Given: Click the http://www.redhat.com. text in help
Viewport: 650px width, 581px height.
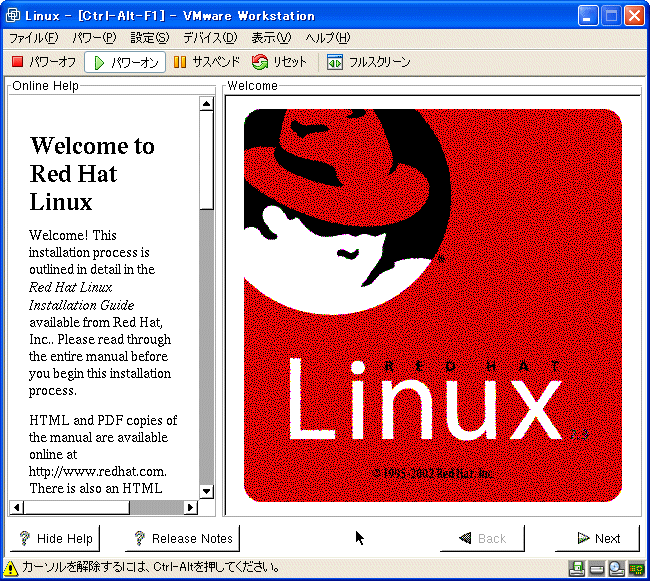Looking at the screenshot, I should point(98,472).
